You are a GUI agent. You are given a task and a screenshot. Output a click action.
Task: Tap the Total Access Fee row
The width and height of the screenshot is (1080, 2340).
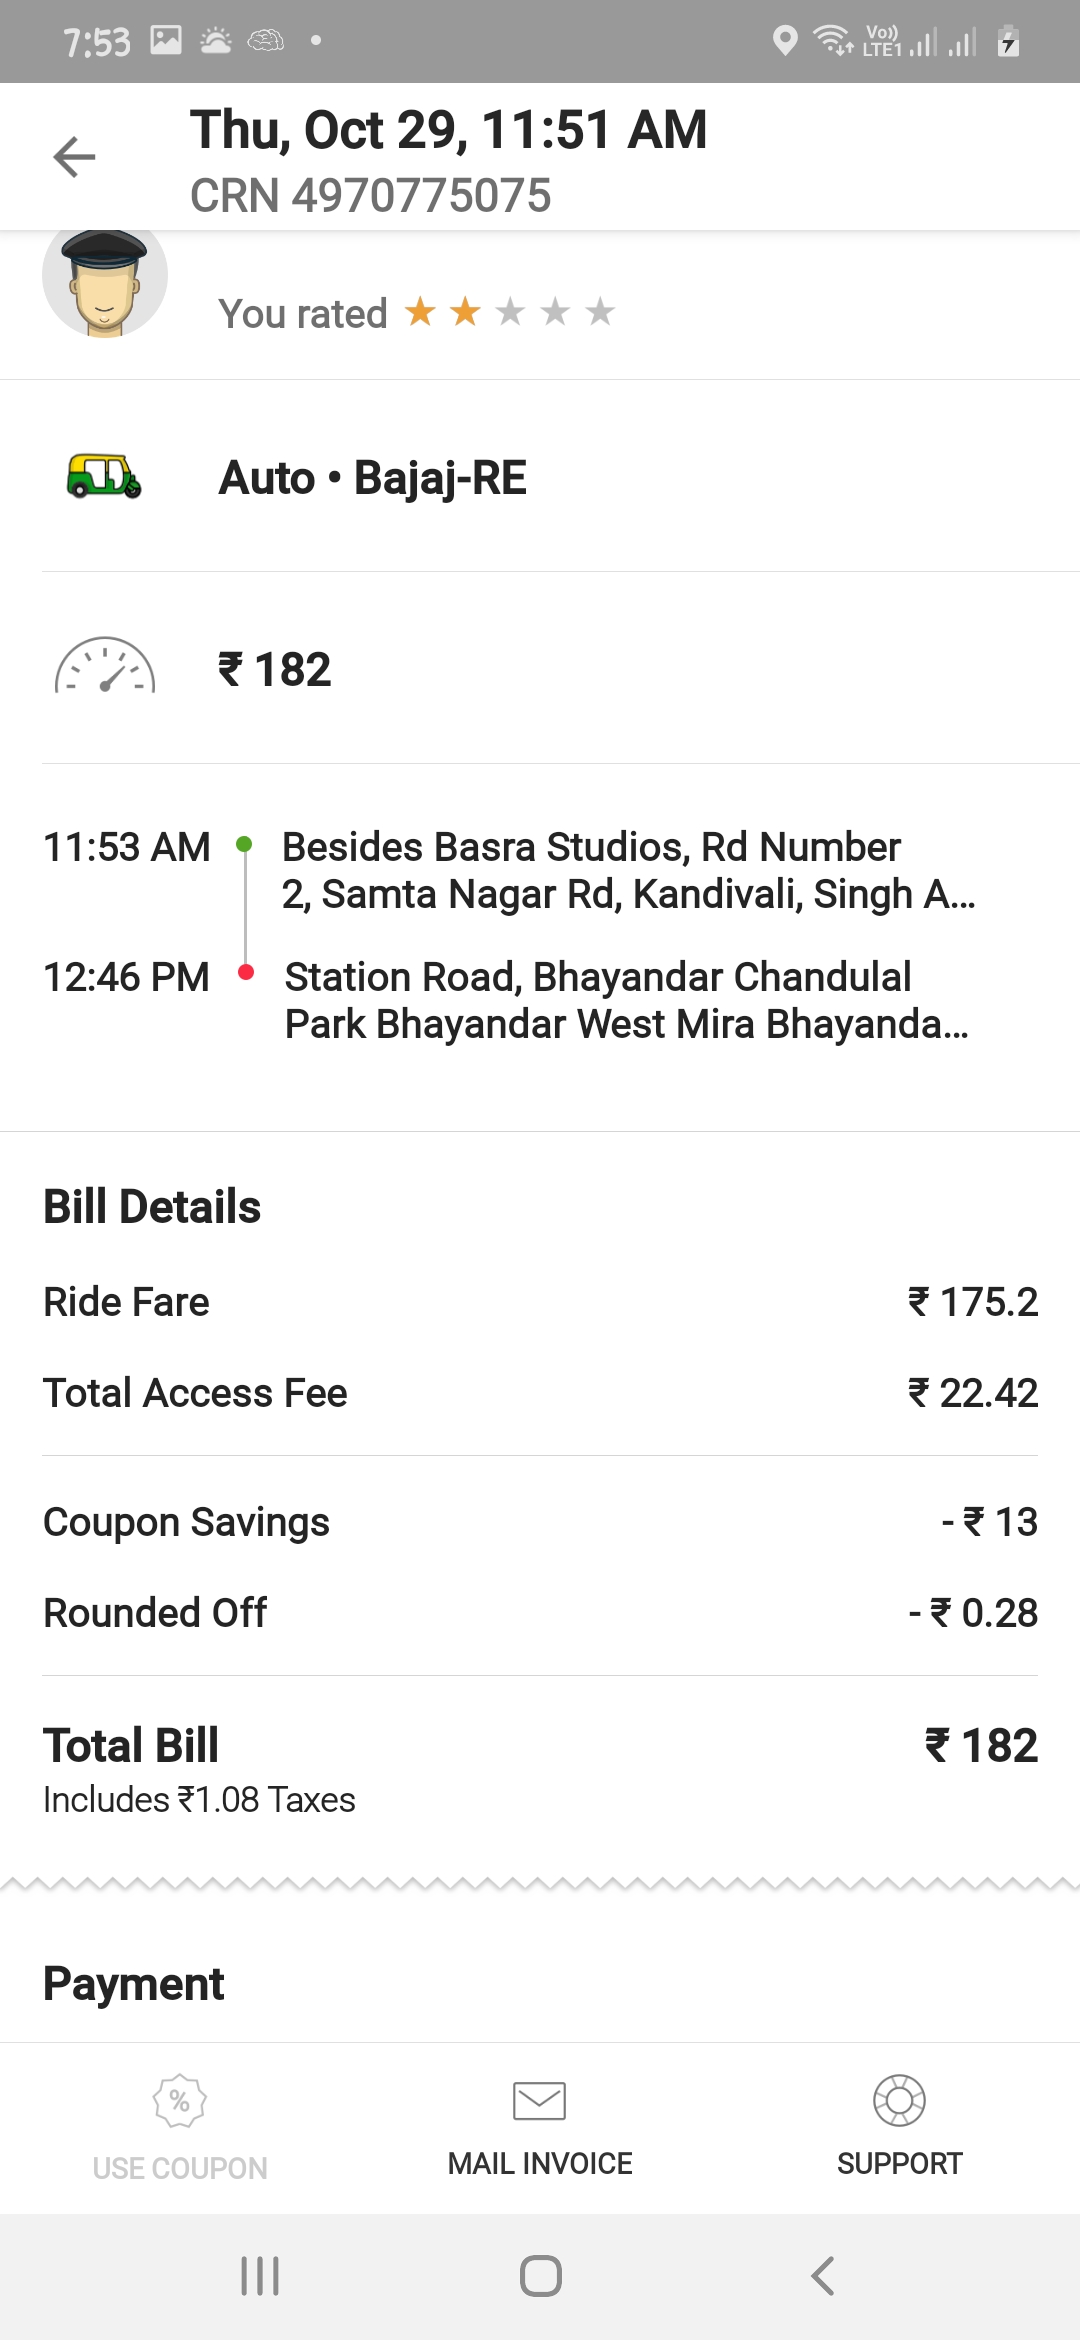(540, 1393)
